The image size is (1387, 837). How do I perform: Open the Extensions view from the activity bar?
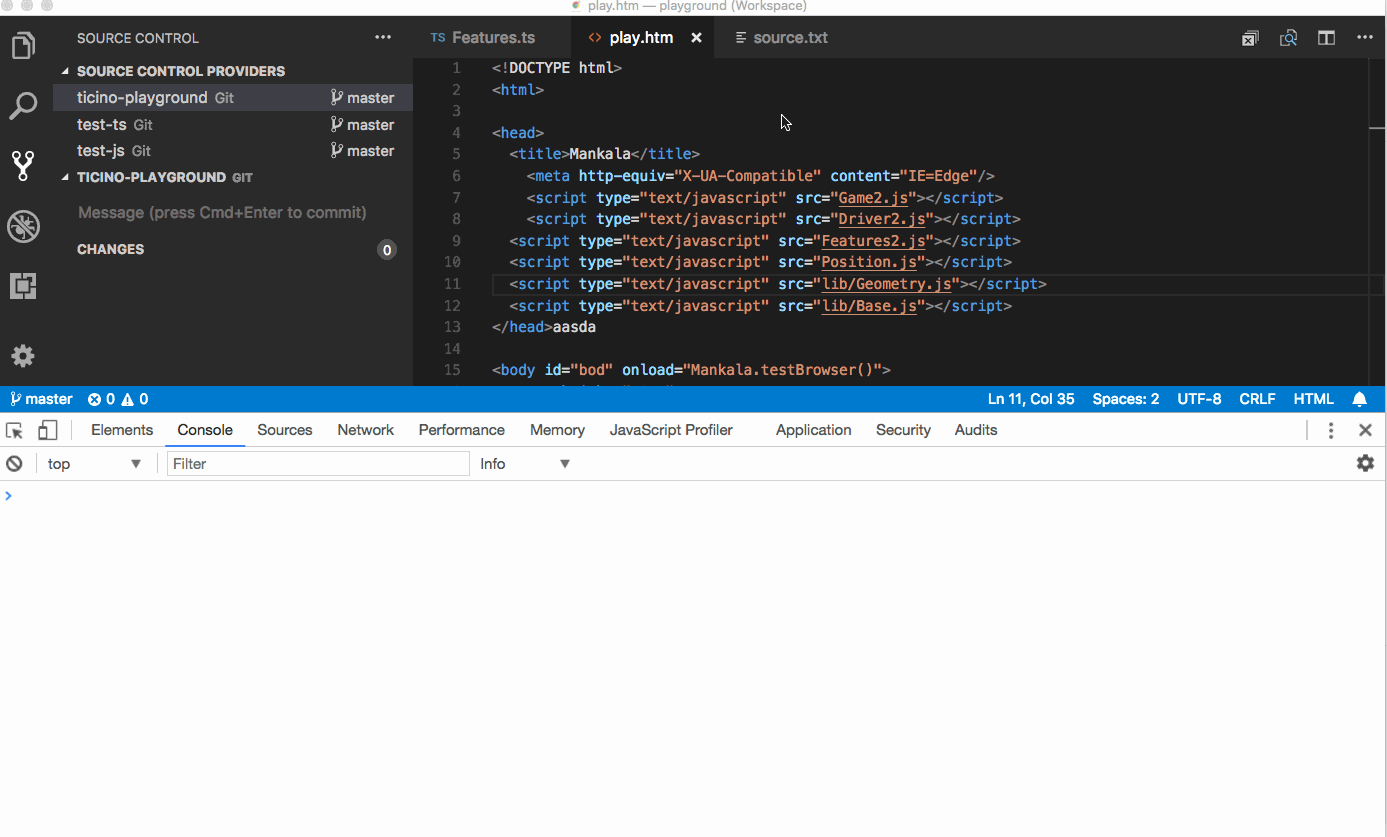pos(22,286)
